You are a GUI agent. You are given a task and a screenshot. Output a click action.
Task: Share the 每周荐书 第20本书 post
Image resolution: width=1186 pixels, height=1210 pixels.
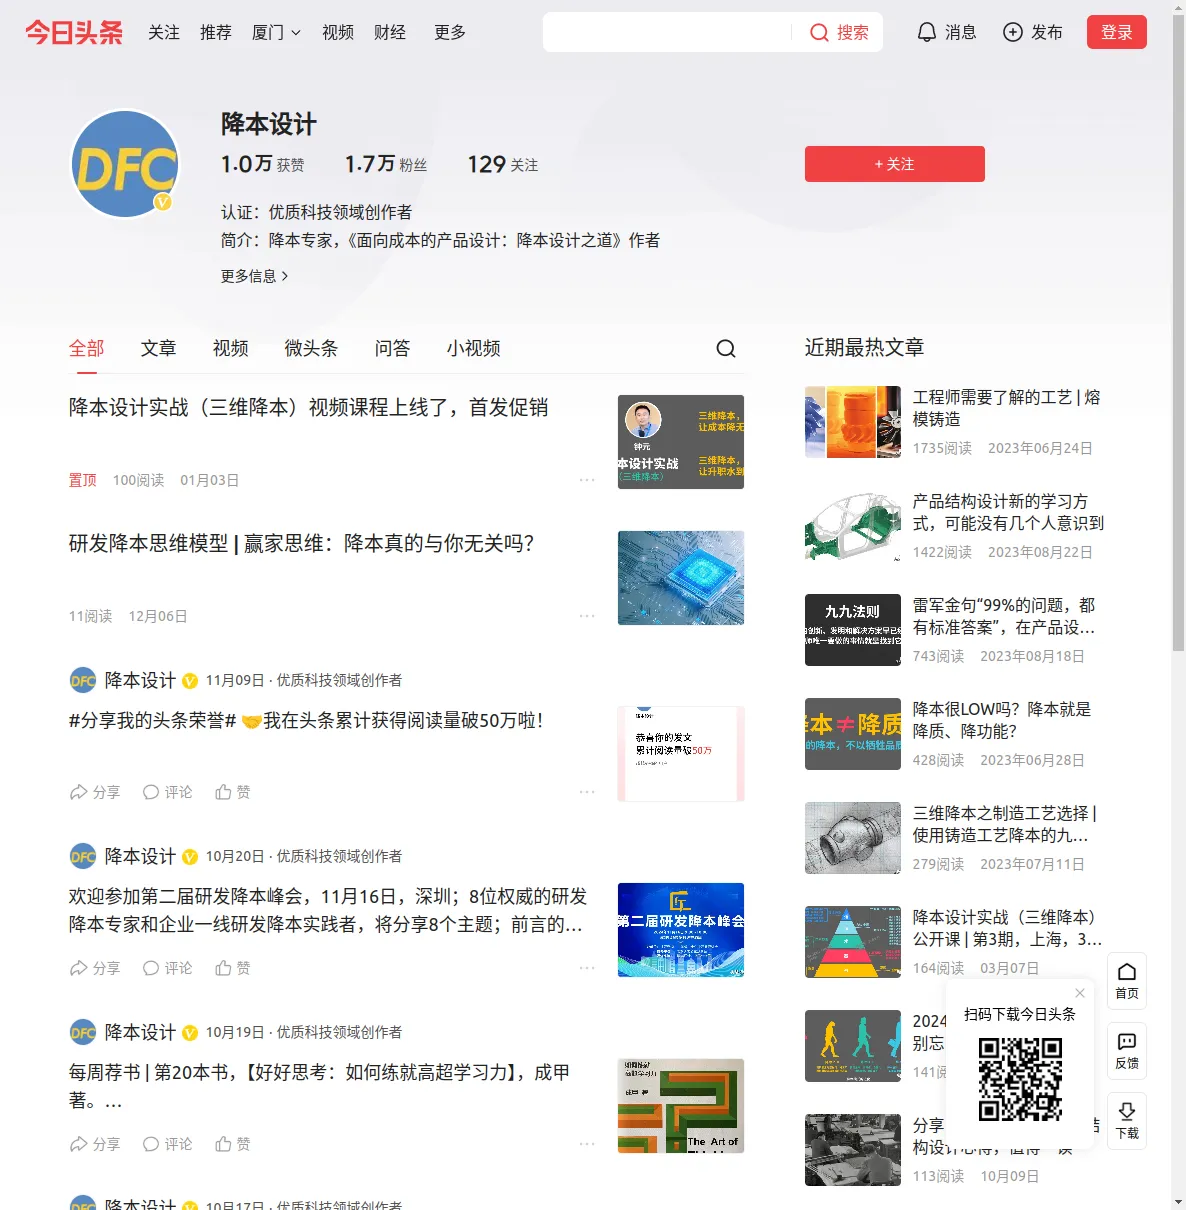tap(94, 1144)
